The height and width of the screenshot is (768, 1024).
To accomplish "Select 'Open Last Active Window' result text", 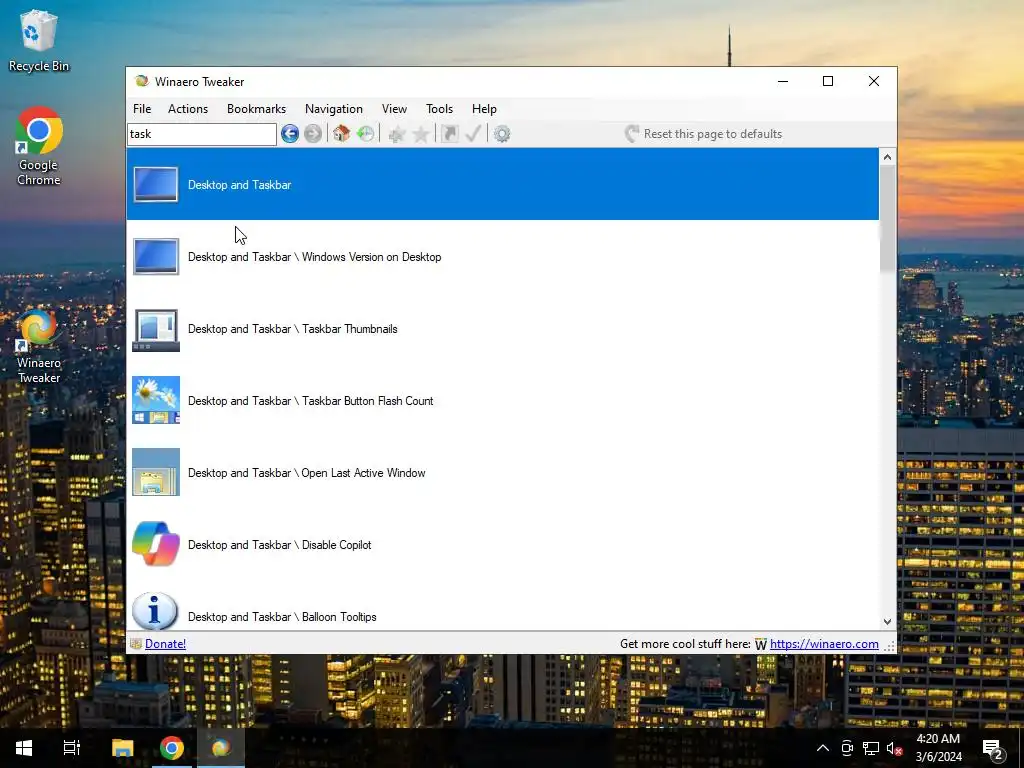I will (363, 472).
